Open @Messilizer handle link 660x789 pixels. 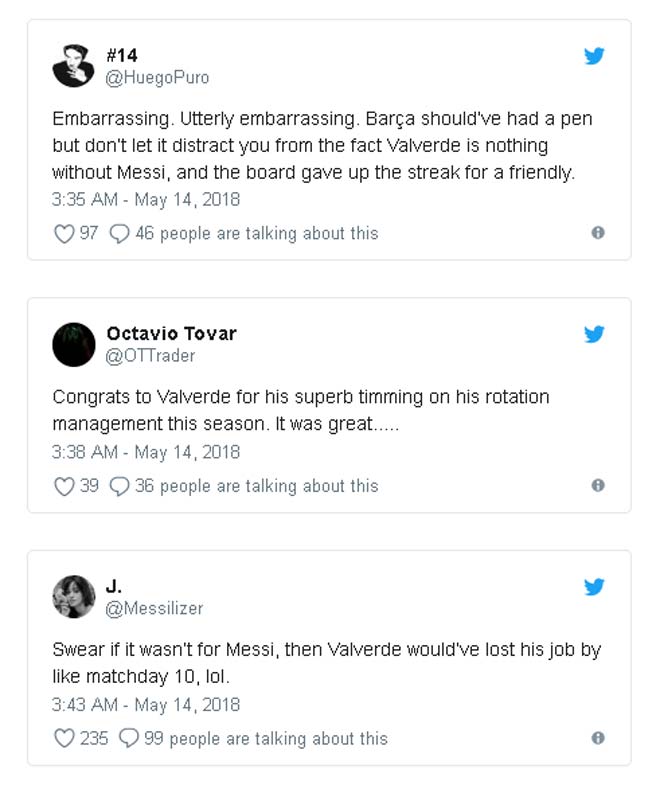(x=154, y=608)
